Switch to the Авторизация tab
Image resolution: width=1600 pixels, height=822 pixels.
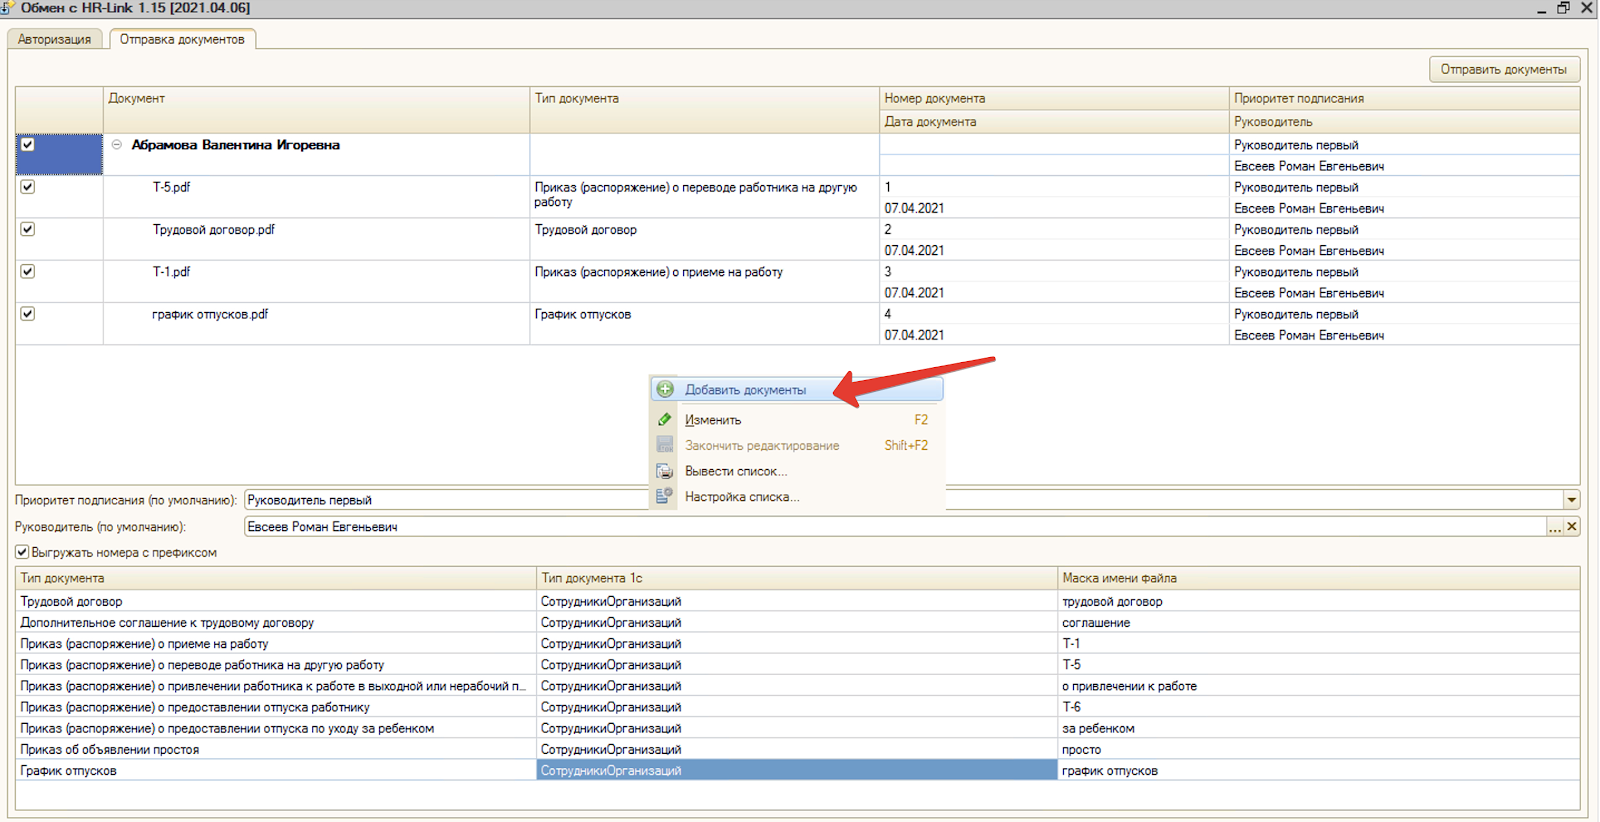click(x=54, y=39)
